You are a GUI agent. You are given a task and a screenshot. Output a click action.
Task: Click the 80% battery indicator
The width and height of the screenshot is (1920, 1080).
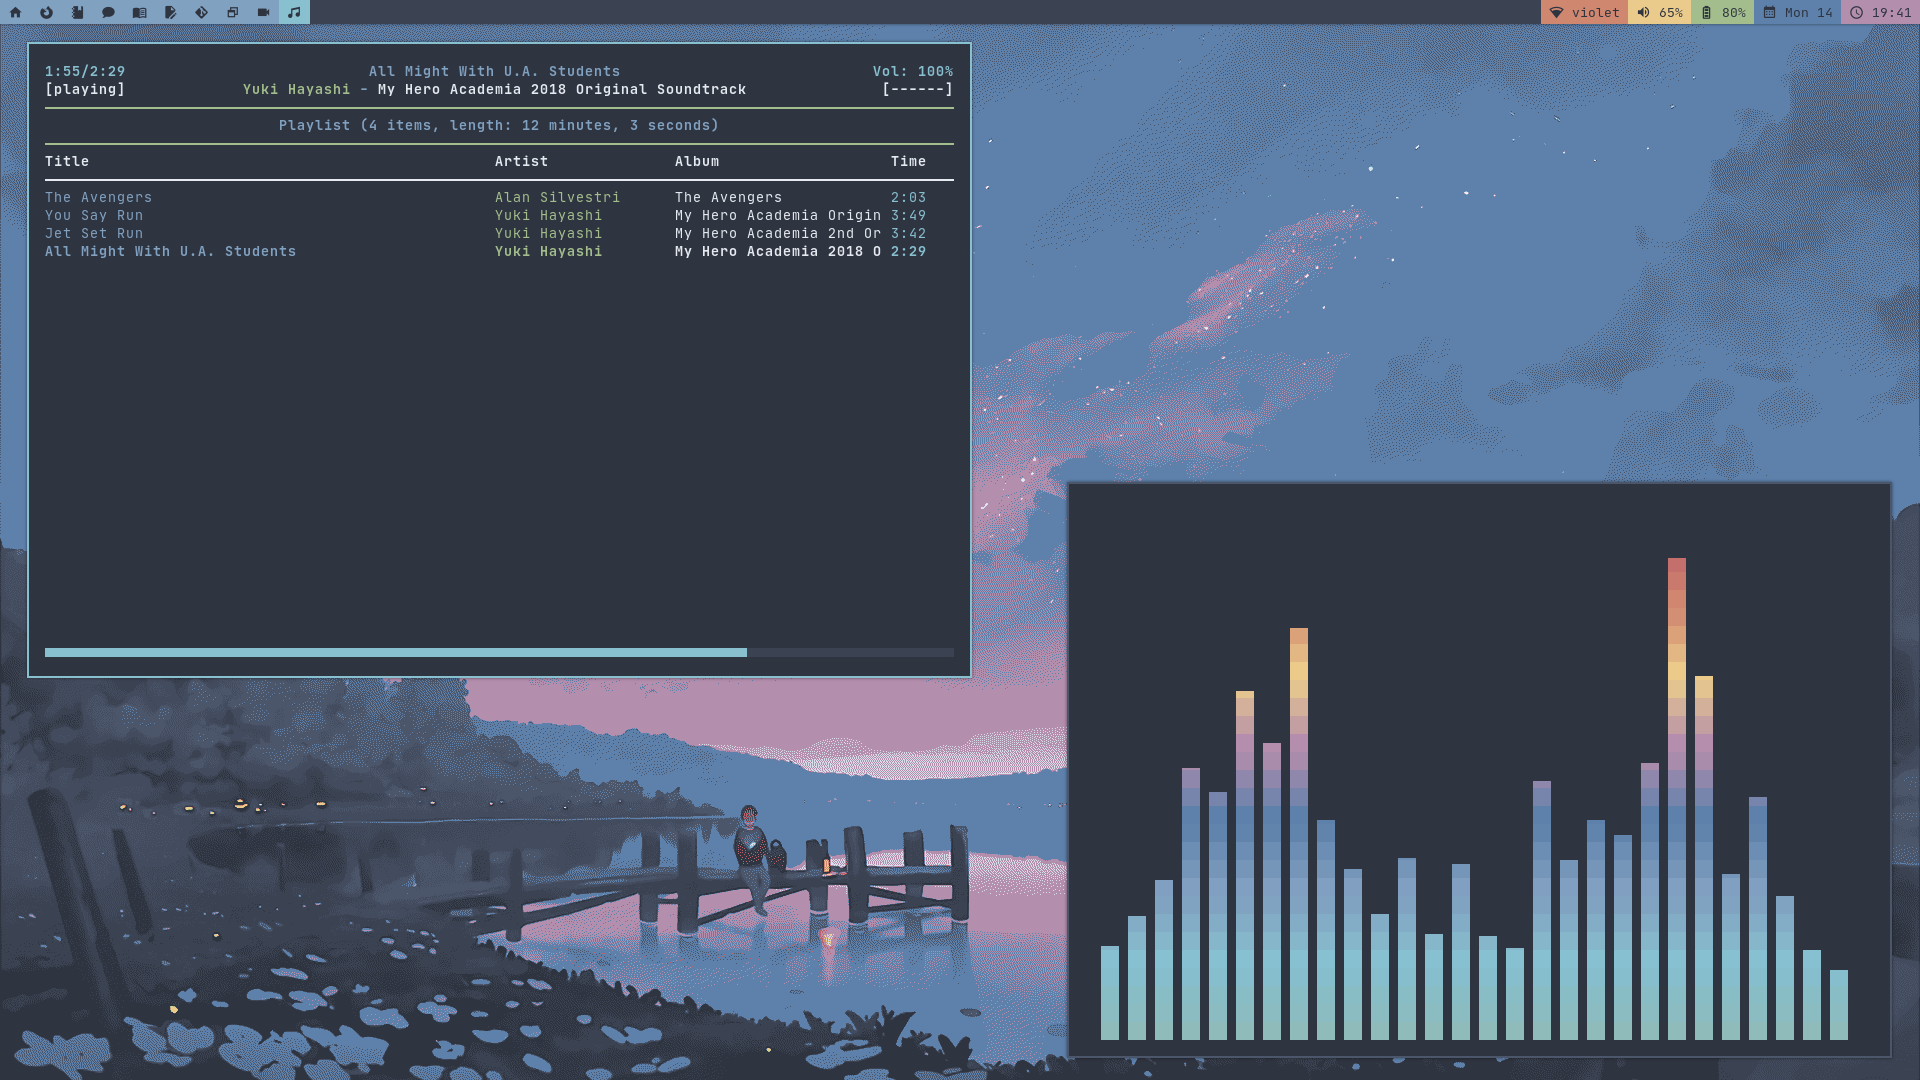click(x=1723, y=12)
